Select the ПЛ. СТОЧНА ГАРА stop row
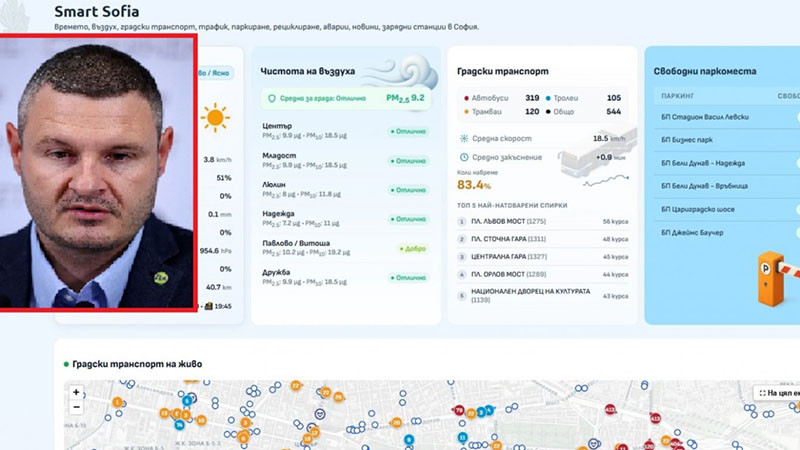Image resolution: width=800 pixels, height=450 pixels. [x=543, y=239]
